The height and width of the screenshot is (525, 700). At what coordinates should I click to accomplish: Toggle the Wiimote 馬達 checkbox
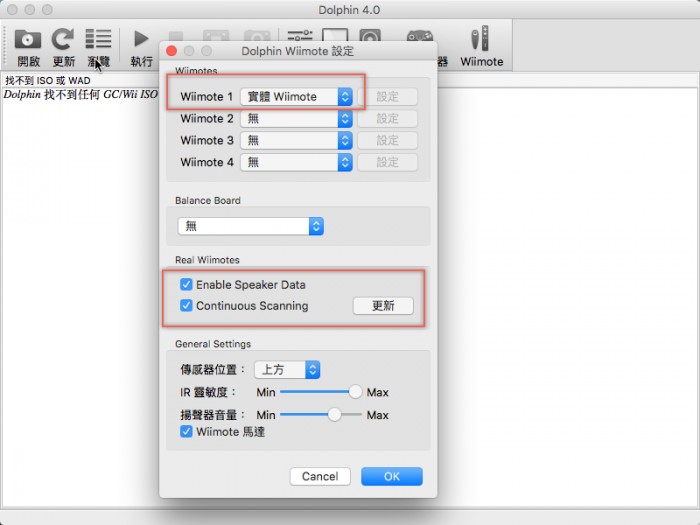click(x=186, y=432)
